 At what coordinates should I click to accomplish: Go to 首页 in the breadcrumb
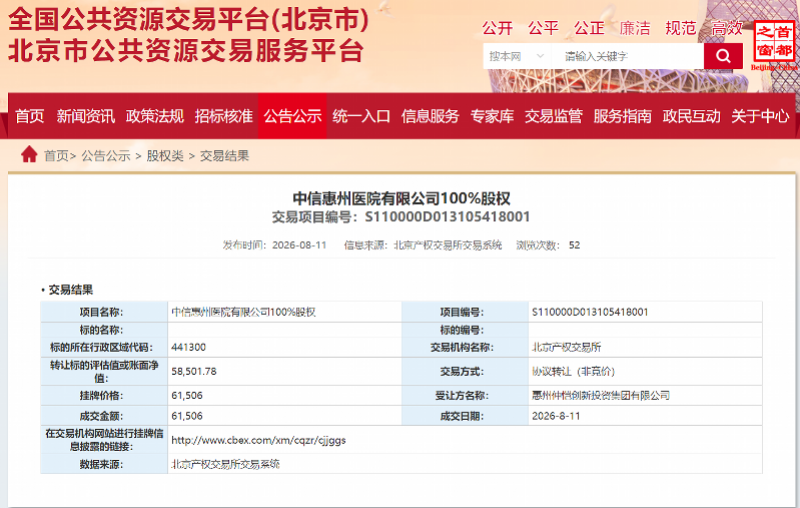56,156
